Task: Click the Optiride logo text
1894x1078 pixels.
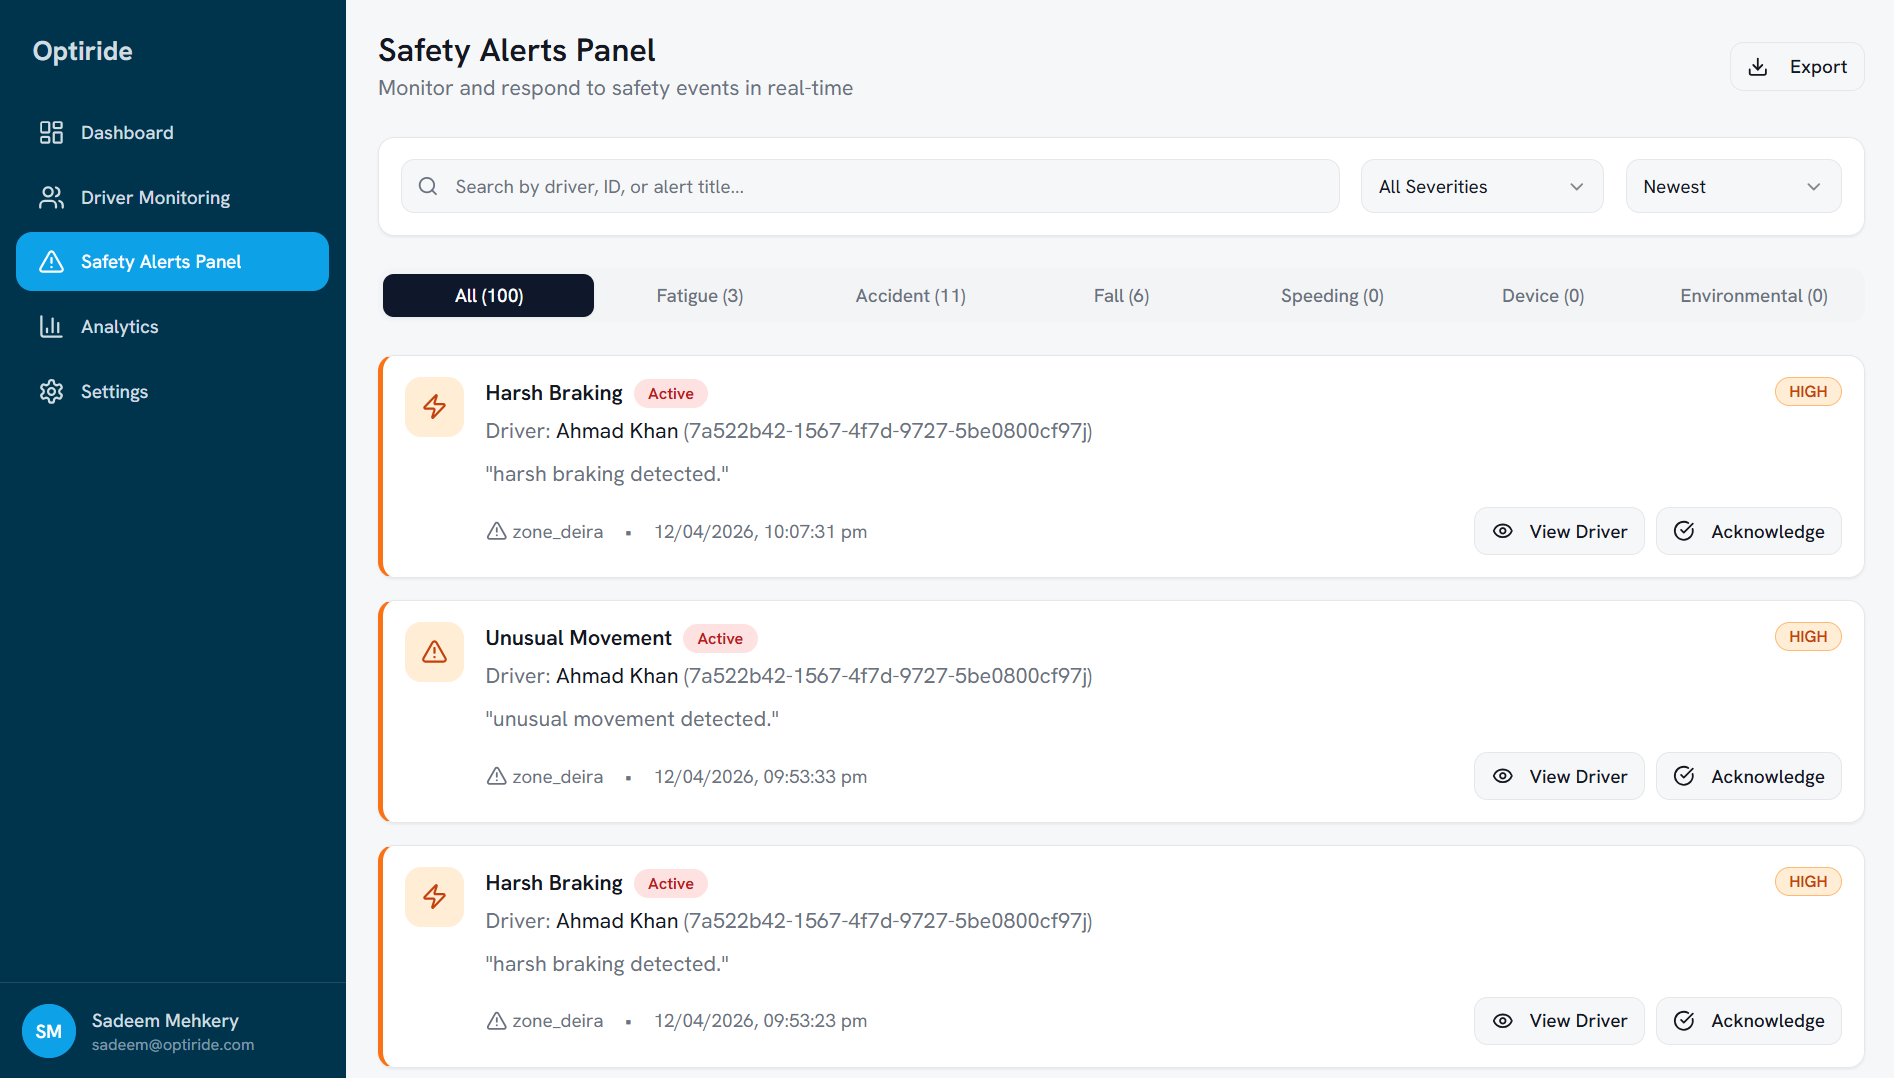Action: [82, 51]
